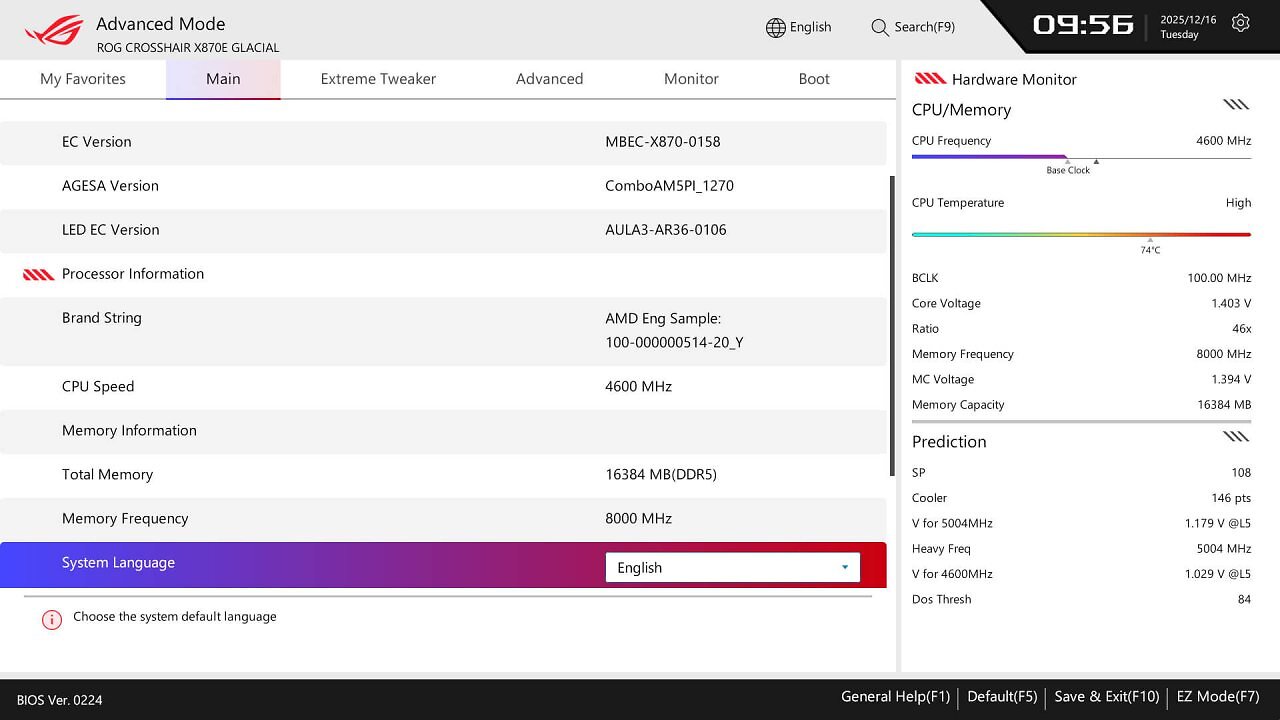
Task: Click the System Language label
Action: pyautogui.click(x=118, y=563)
